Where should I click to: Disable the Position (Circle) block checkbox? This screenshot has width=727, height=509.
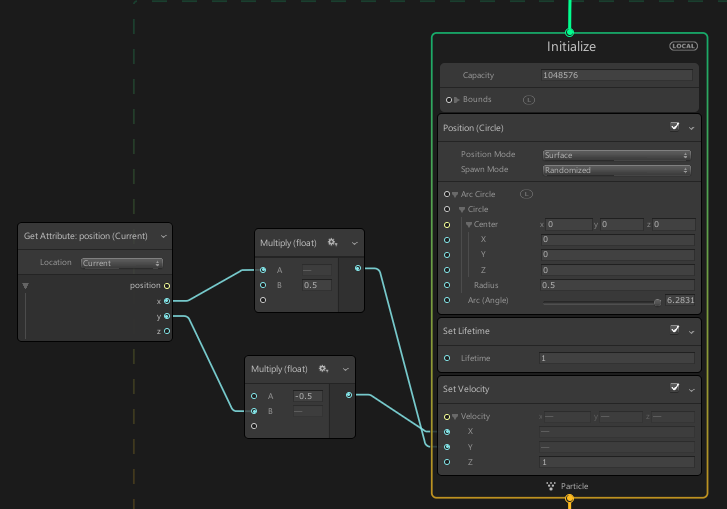coord(675,126)
